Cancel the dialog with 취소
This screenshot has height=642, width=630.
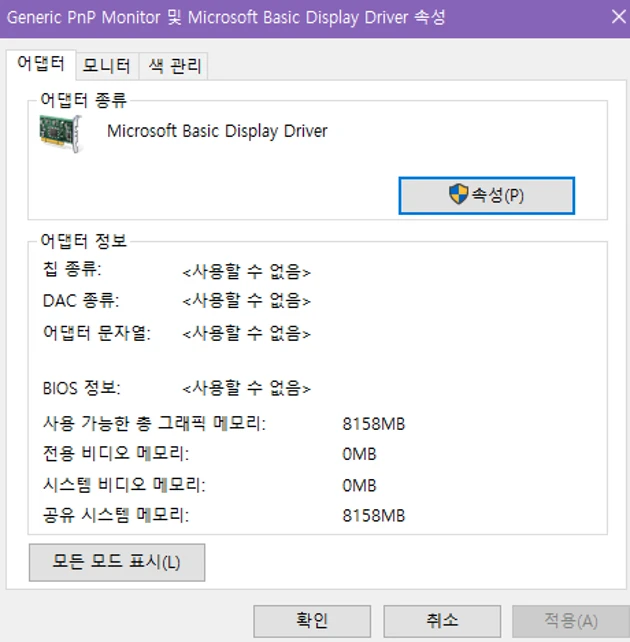442,621
